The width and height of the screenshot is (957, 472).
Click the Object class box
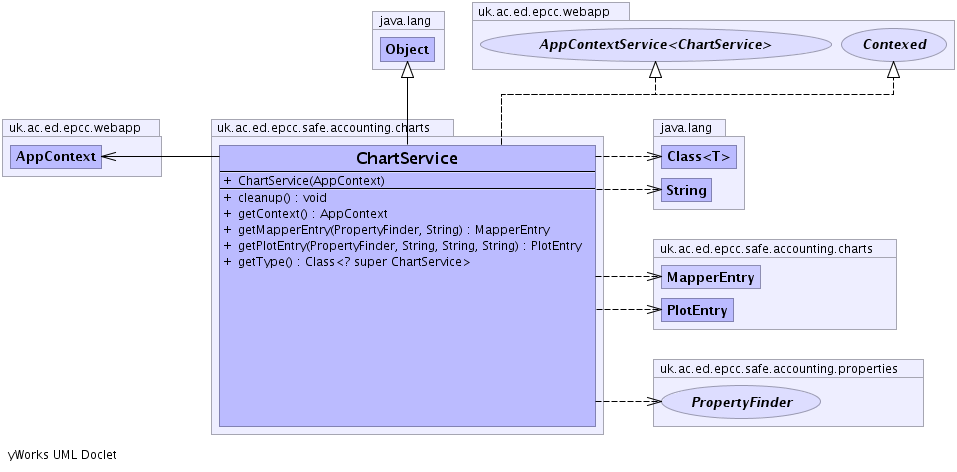pyautogui.click(x=407, y=49)
